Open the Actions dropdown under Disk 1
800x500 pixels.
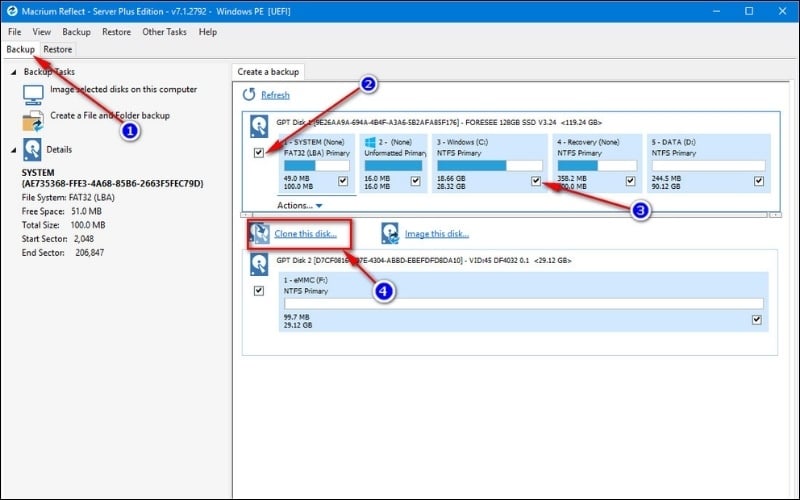[300, 205]
